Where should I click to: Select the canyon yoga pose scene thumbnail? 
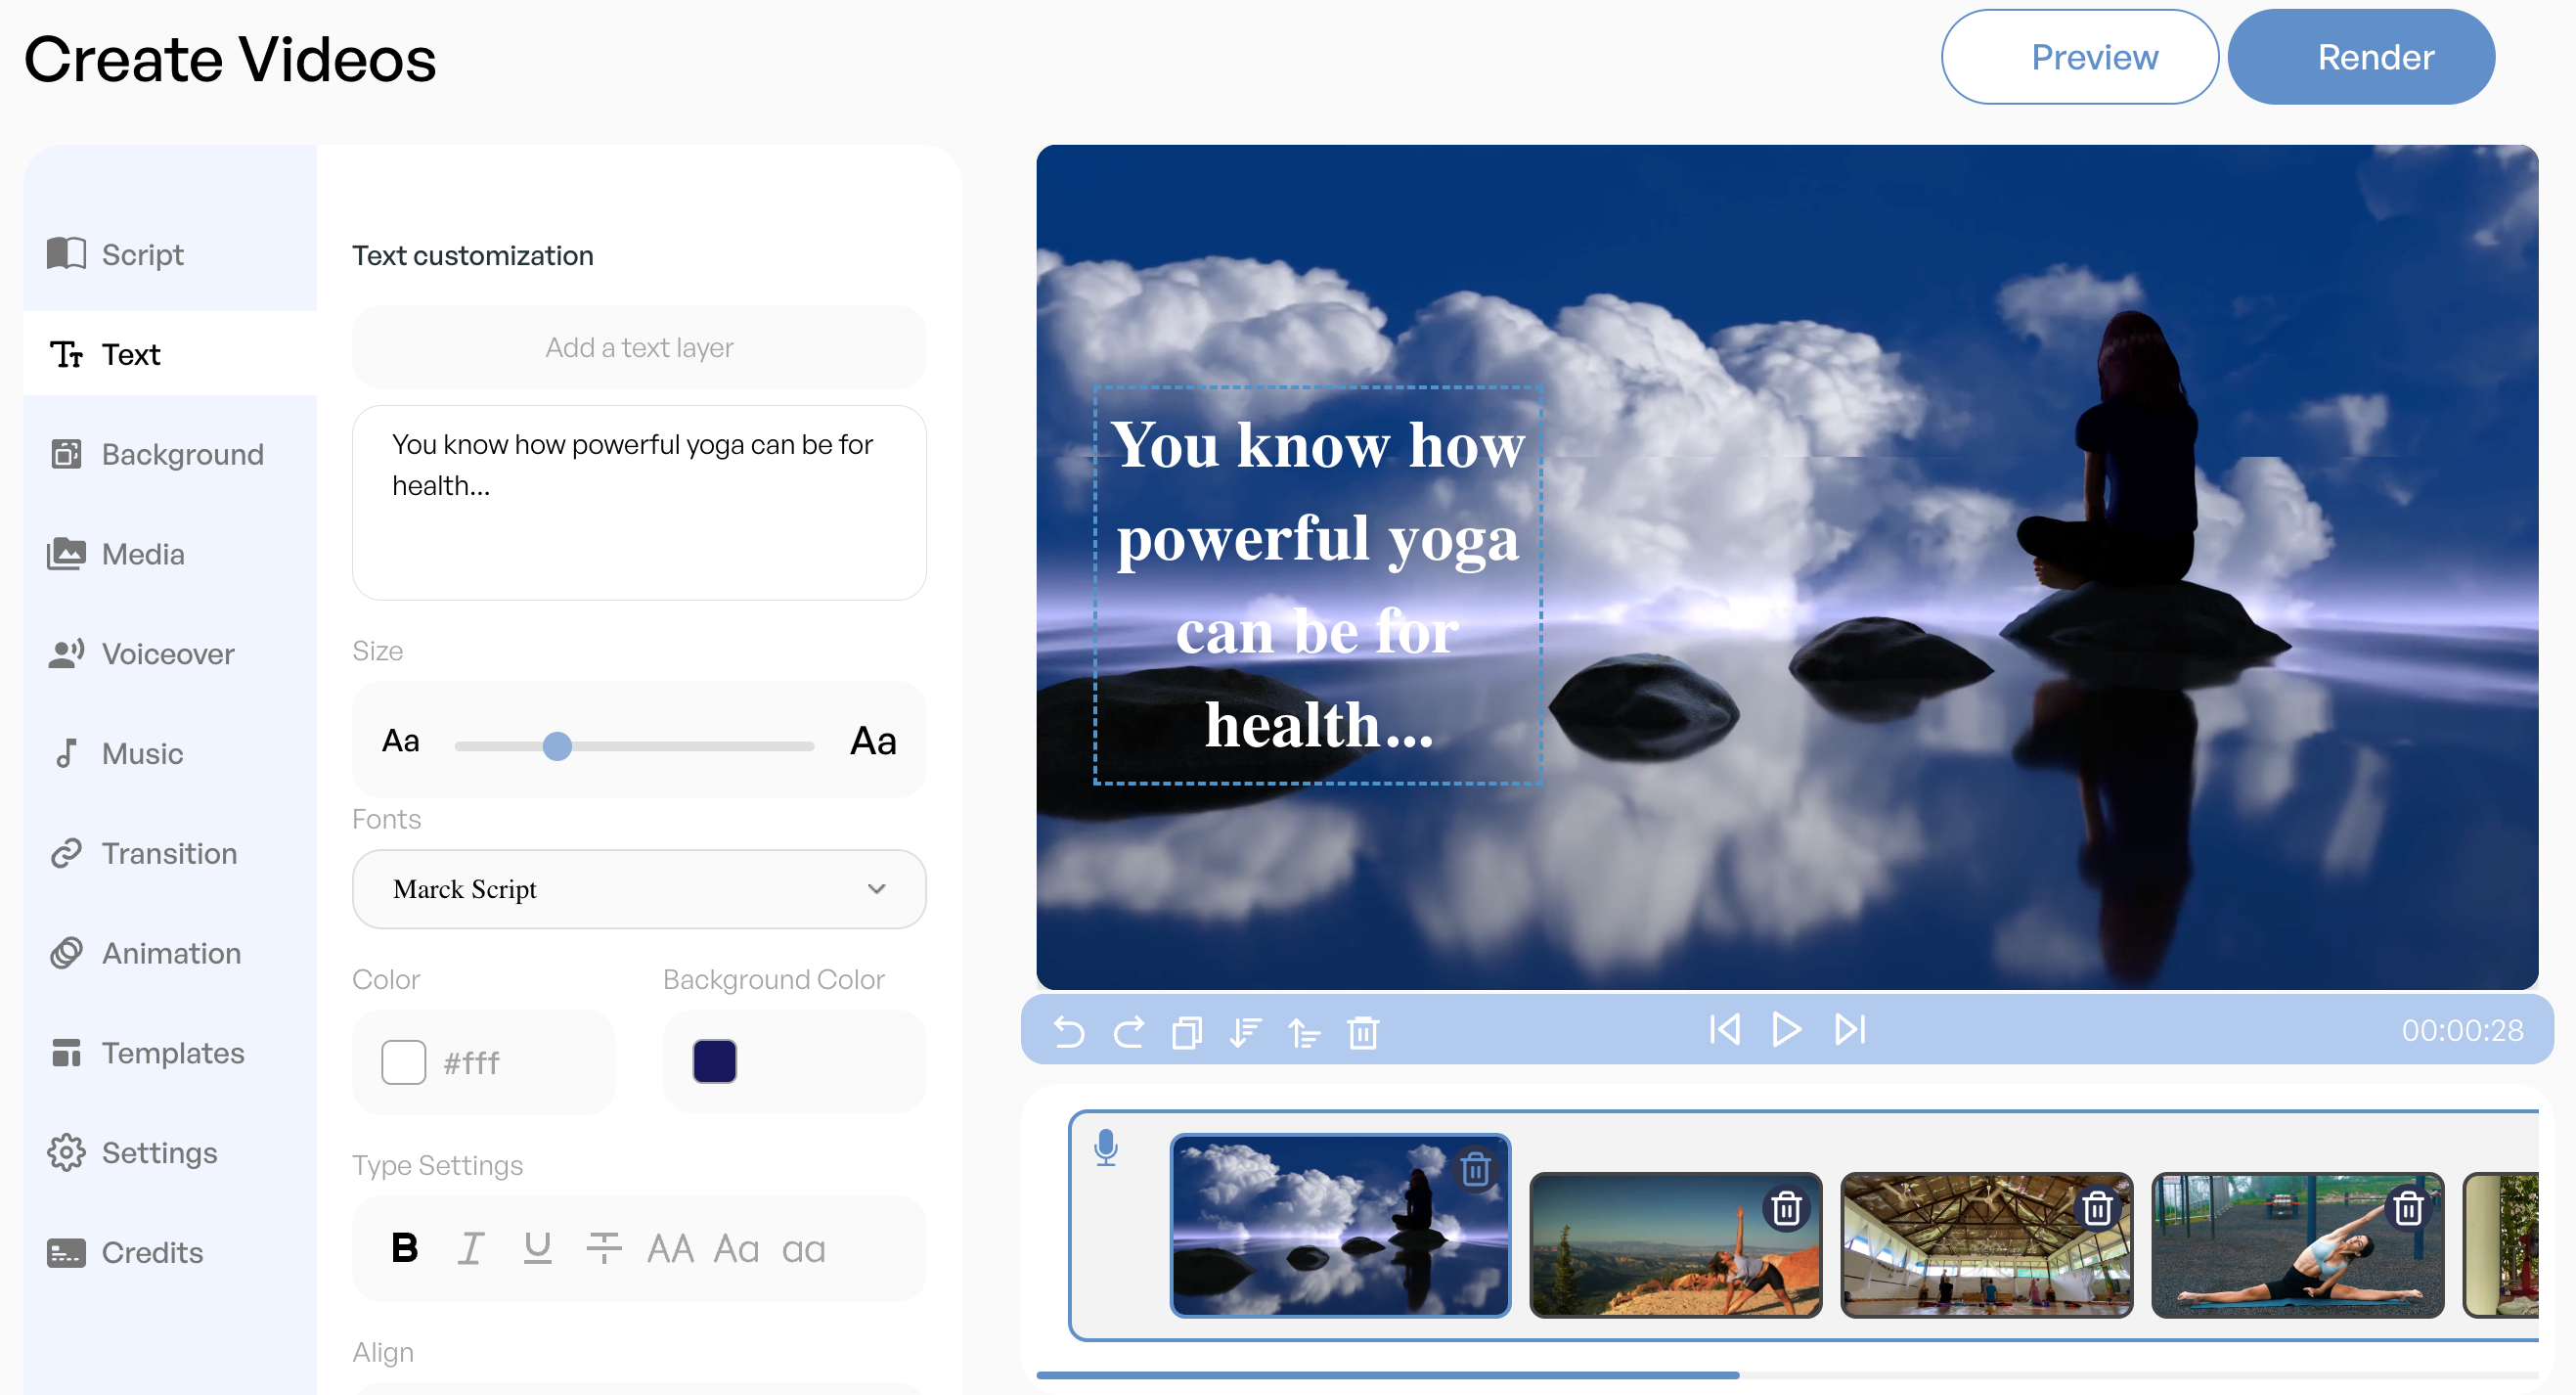tap(1676, 1245)
